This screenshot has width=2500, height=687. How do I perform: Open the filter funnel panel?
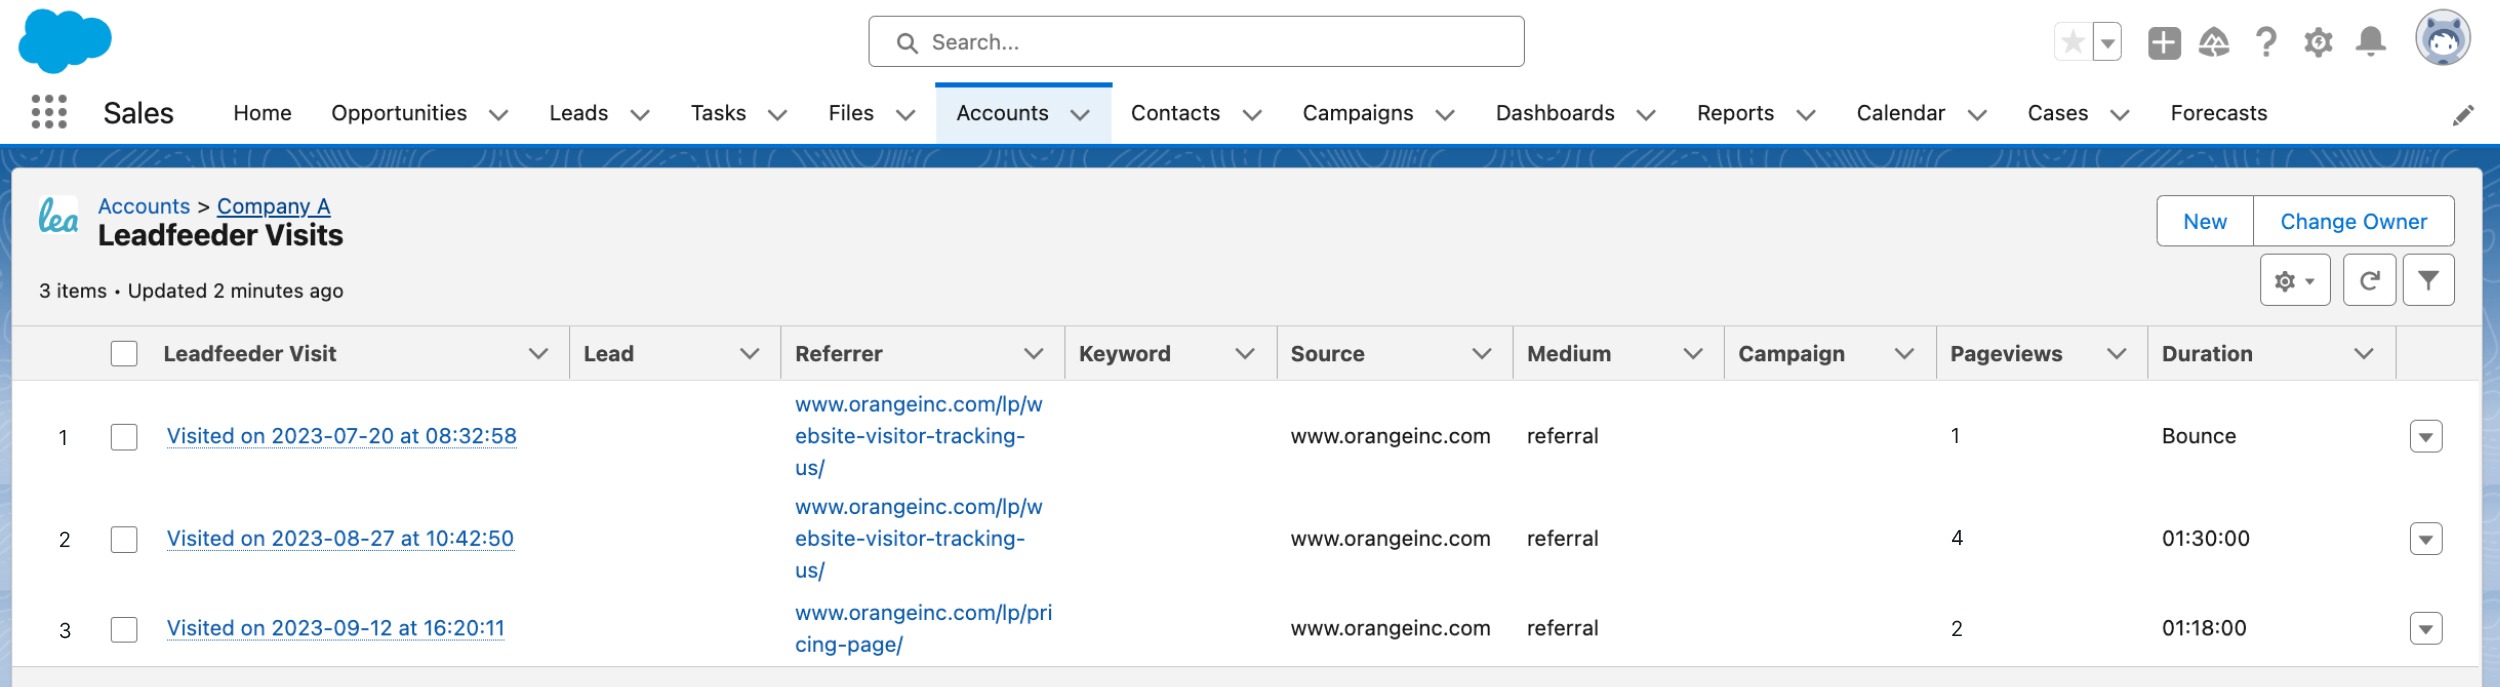click(x=2428, y=281)
